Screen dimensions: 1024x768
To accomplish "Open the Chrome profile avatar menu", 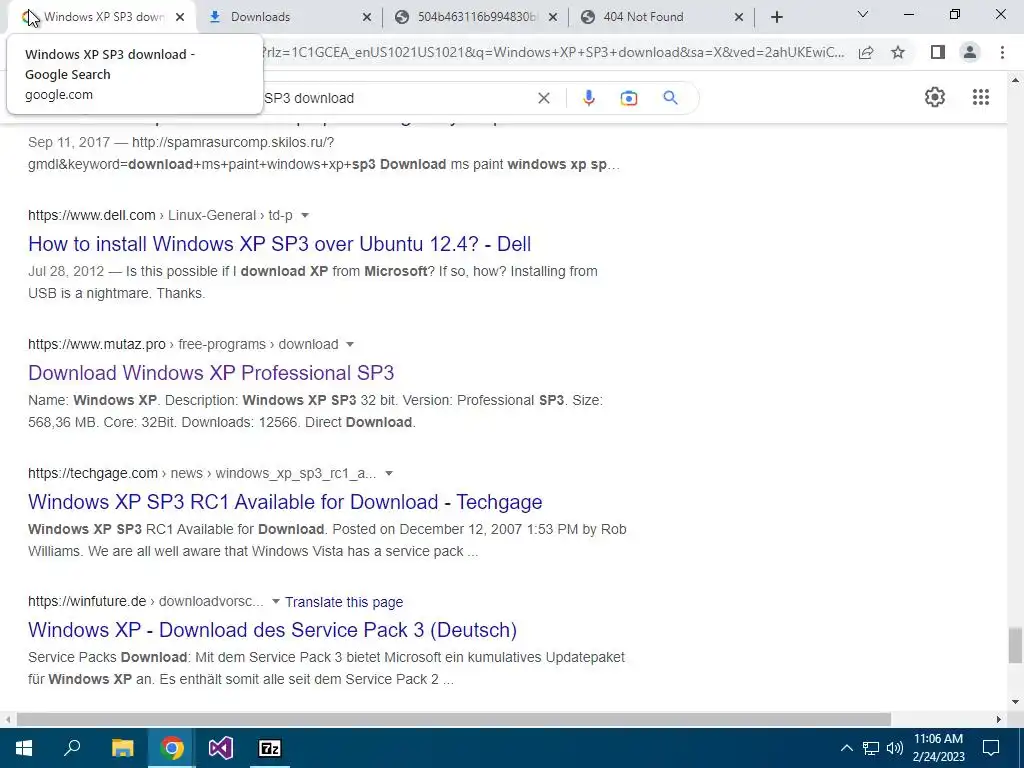I will point(970,52).
